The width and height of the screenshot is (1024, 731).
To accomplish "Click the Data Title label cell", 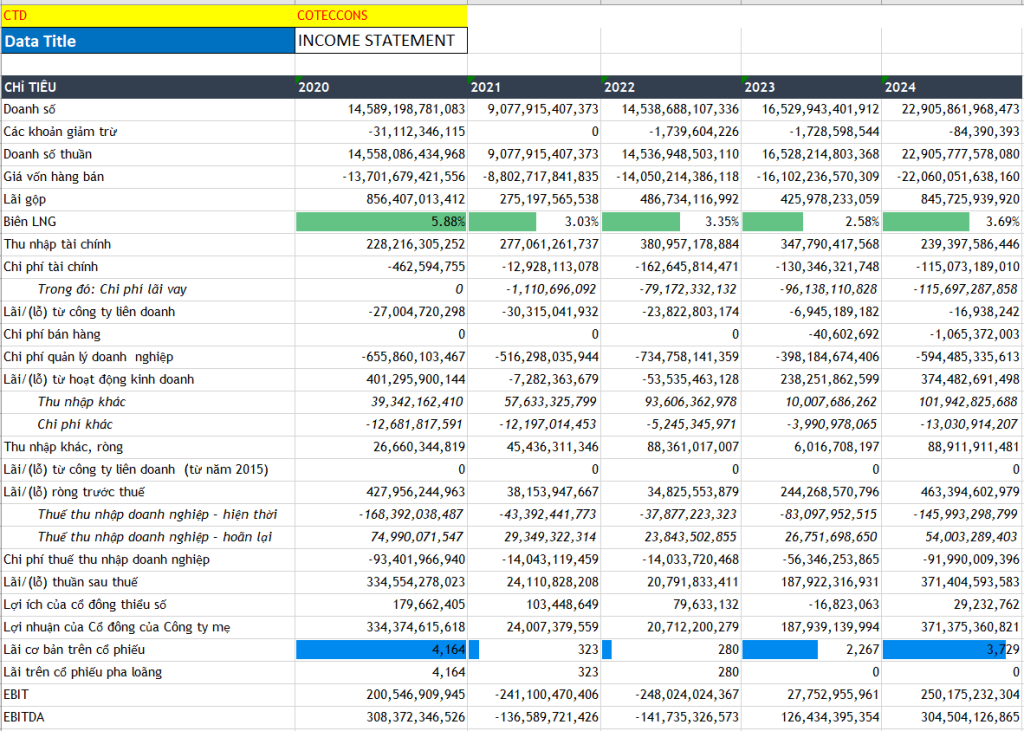I will [148, 41].
